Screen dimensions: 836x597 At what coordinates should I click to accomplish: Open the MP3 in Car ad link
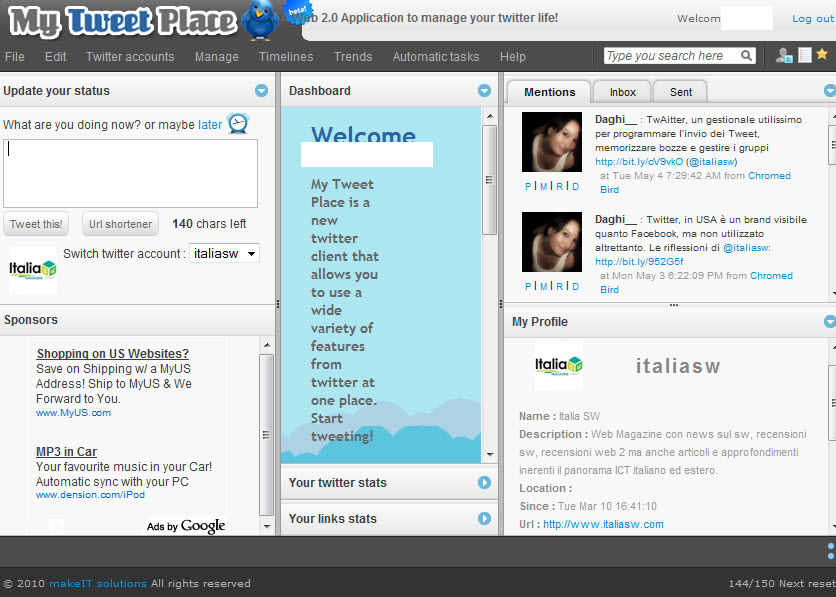(67, 451)
